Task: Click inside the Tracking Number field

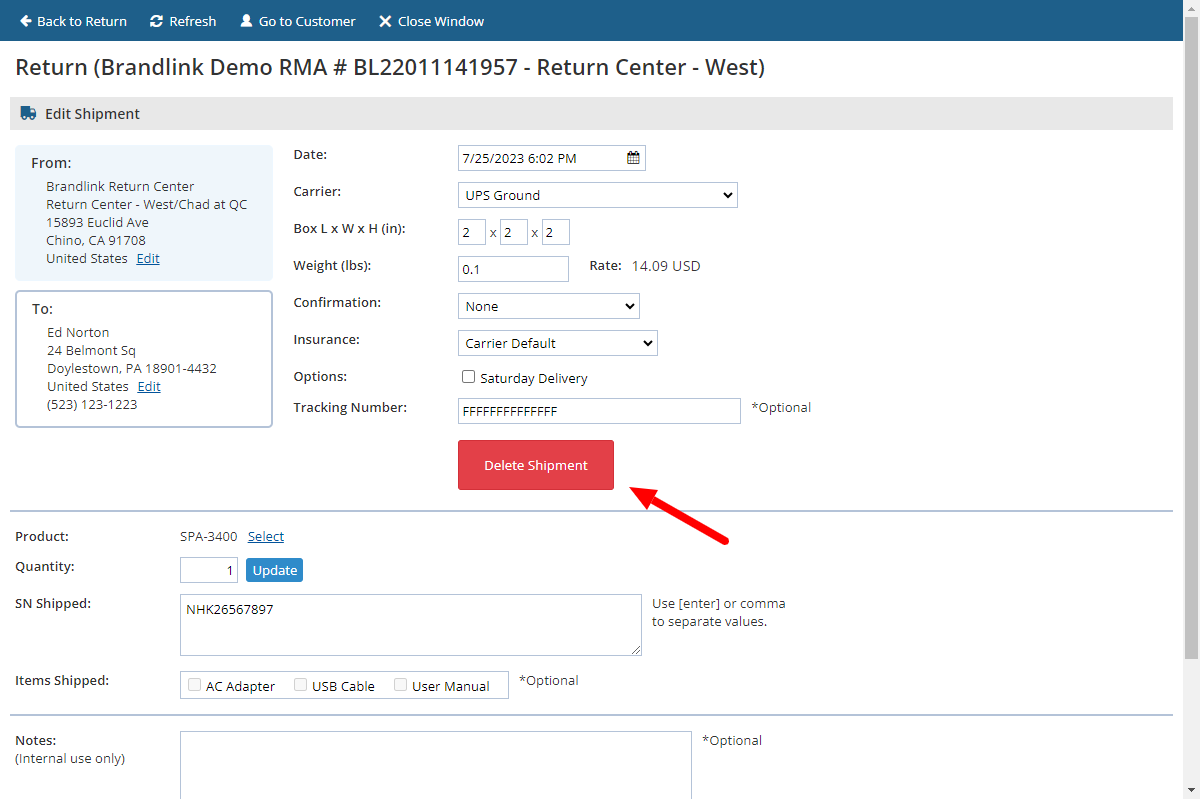Action: click(598, 410)
